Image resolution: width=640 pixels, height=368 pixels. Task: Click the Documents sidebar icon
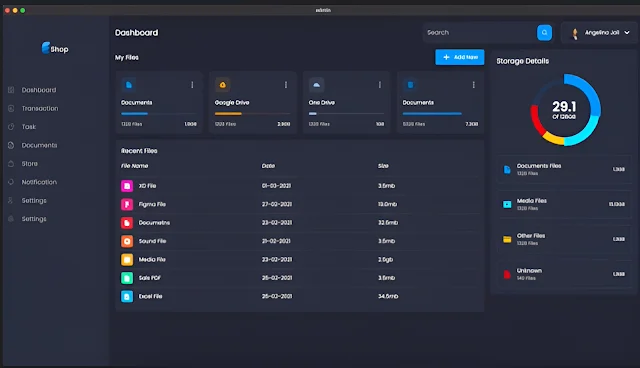(x=11, y=145)
